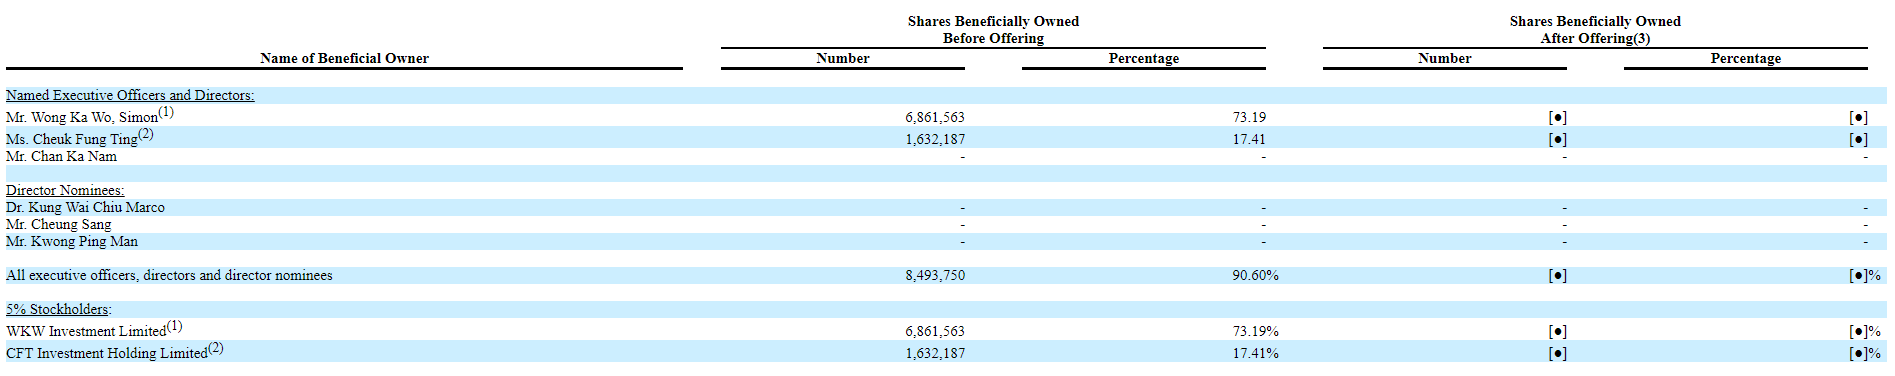
Task: Click the 17.41% value for CFT Investment
Action: [1255, 353]
